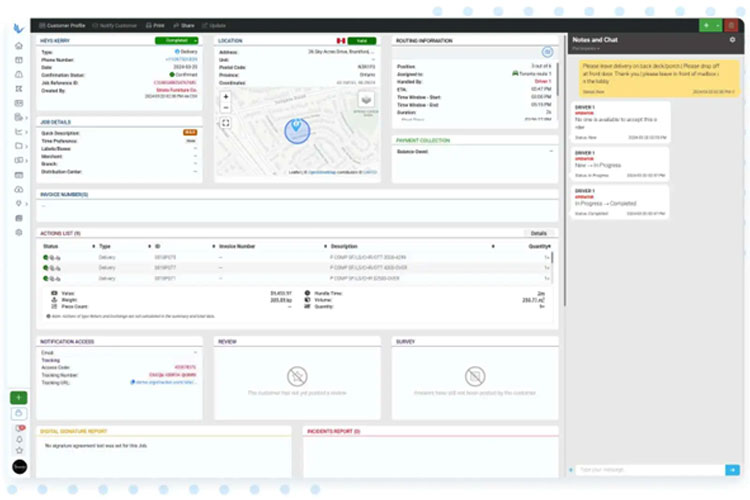Open the OpenStreetMap attribution link
Viewport: 750px width, 500px height.
tap(322, 172)
